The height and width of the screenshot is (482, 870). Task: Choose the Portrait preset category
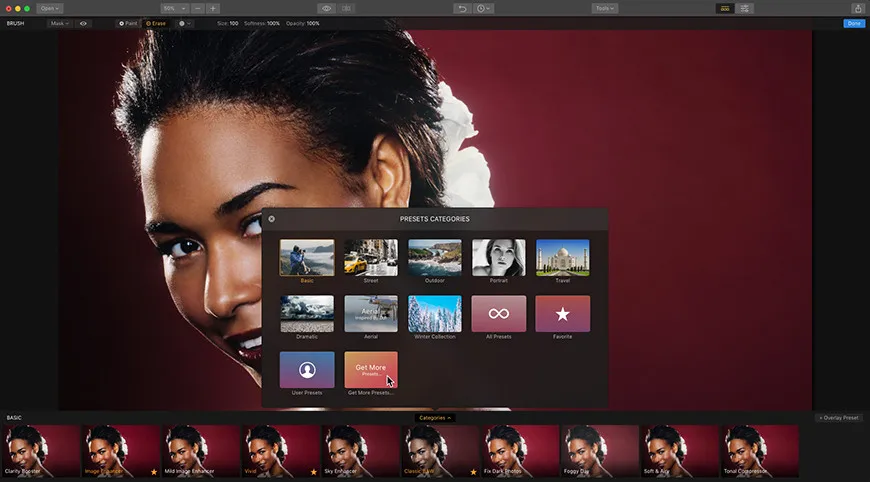click(498, 258)
